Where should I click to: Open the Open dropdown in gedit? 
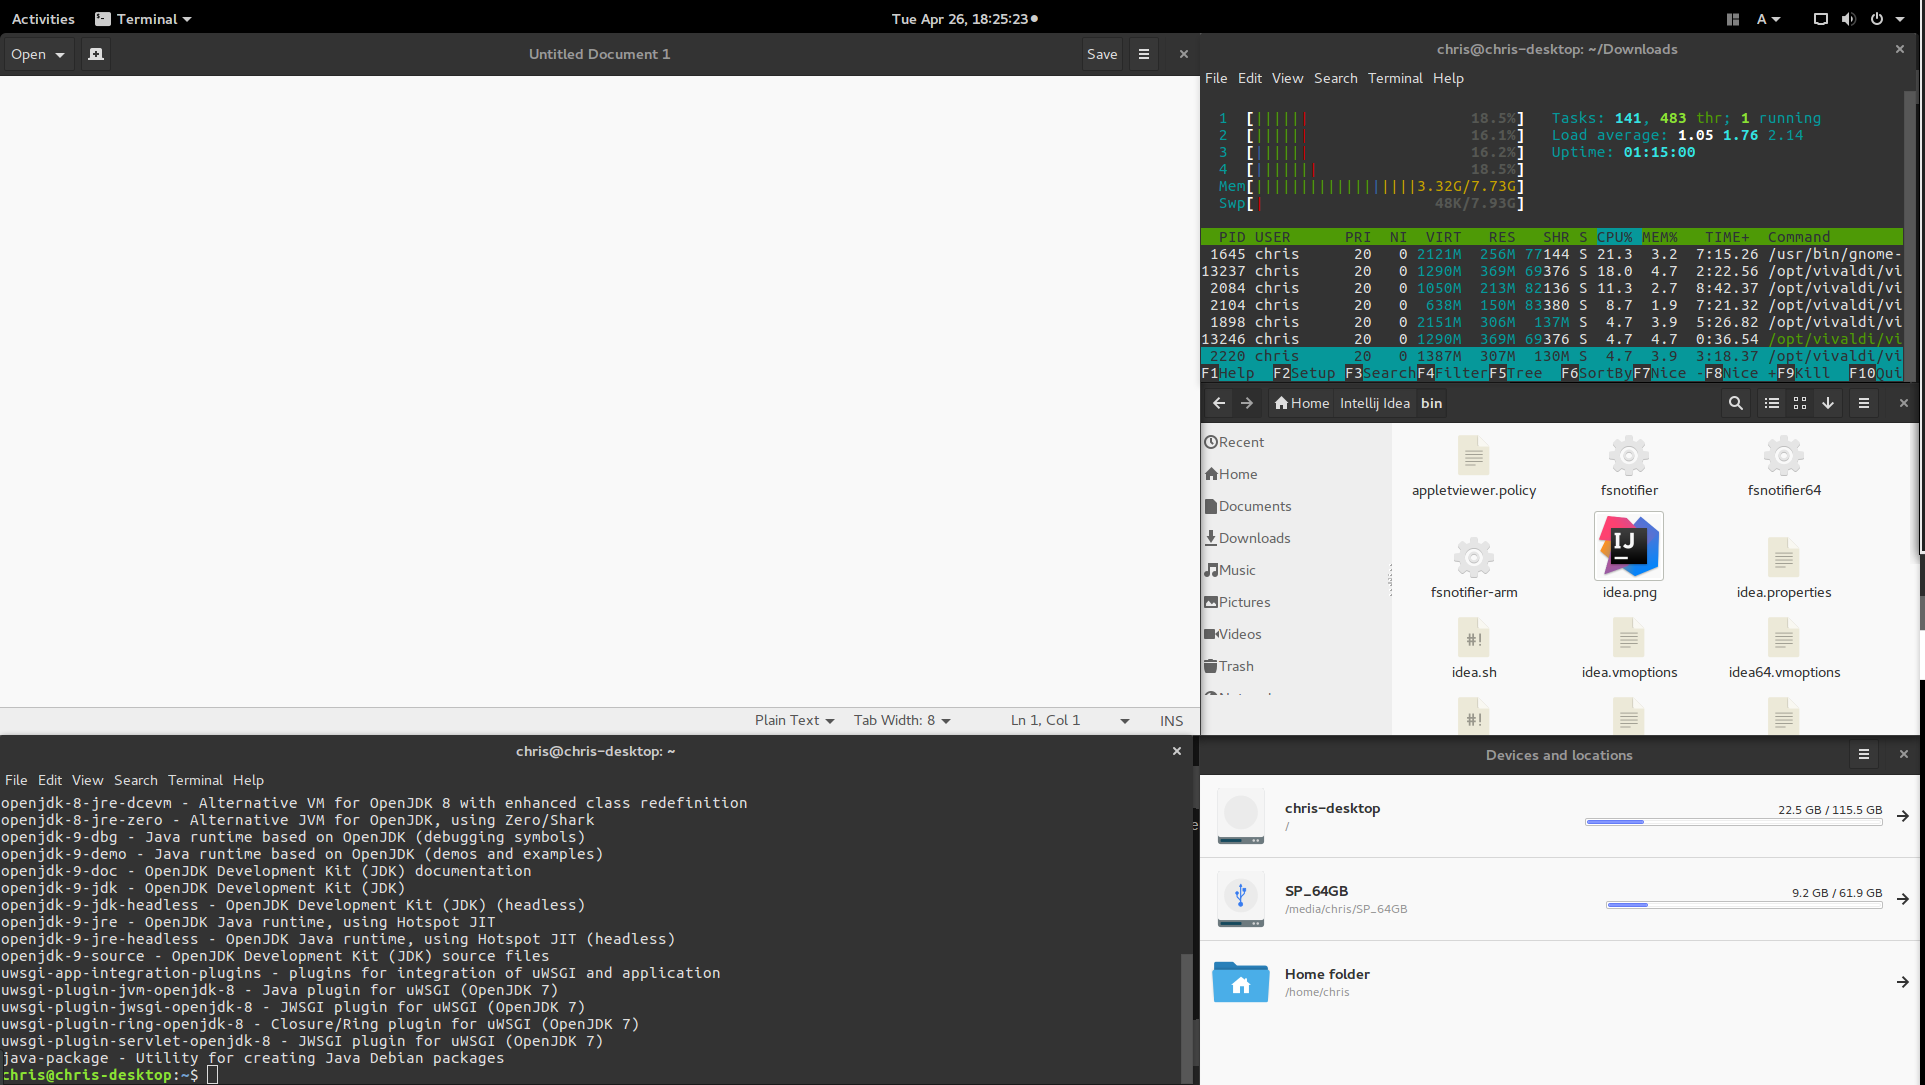pos(36,54)
